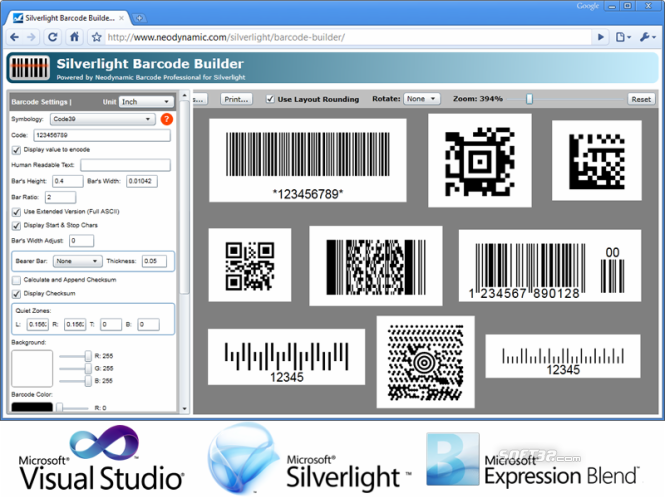Click the Microsoft Silverlight logo
This screenshot has width=665, height=498.
click(310, 459)
